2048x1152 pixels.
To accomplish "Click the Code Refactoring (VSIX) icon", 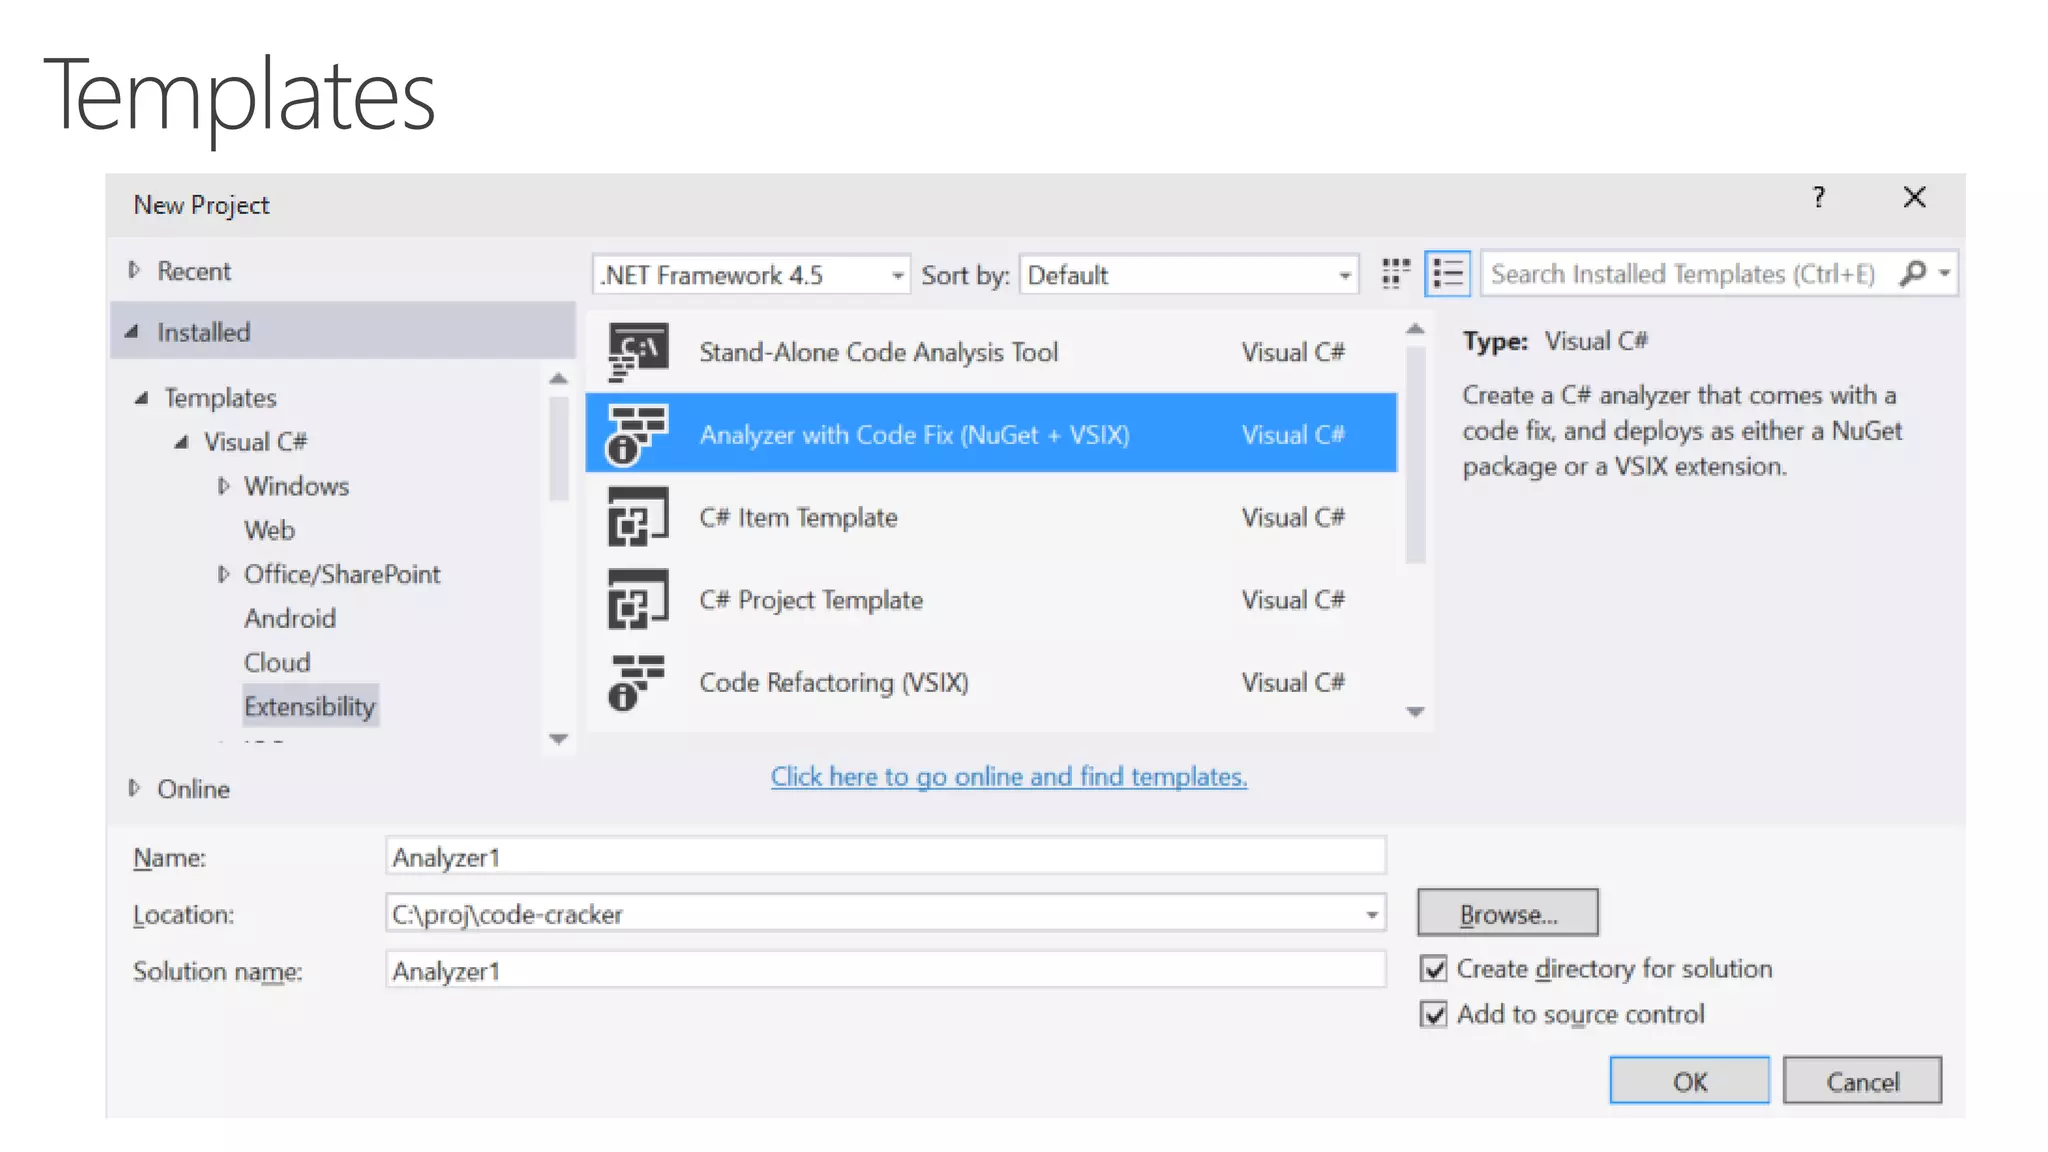I will coord(637,682).
